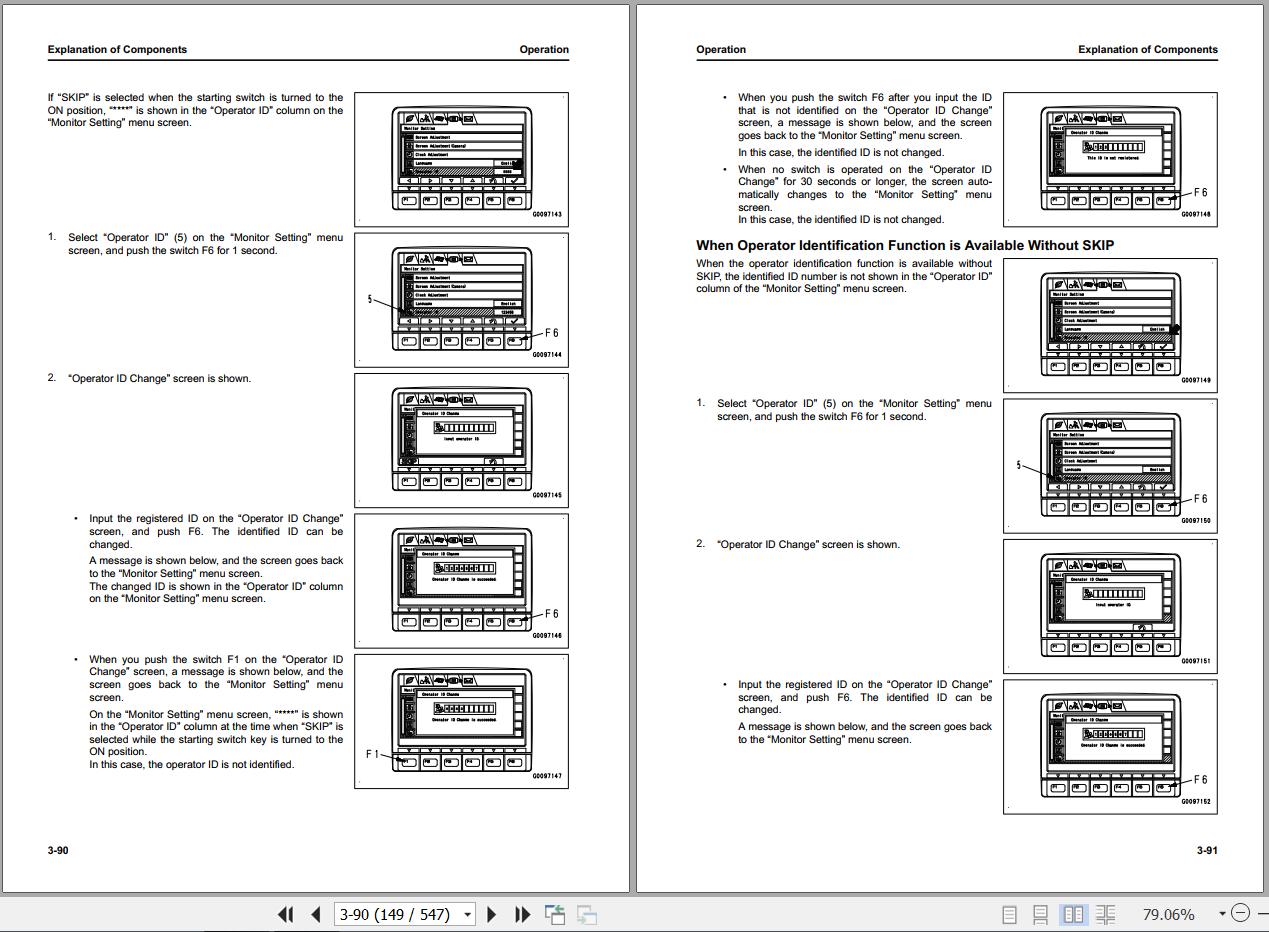
Task: Switch to continuous facing pages layout
Action: coord(1105,914)
